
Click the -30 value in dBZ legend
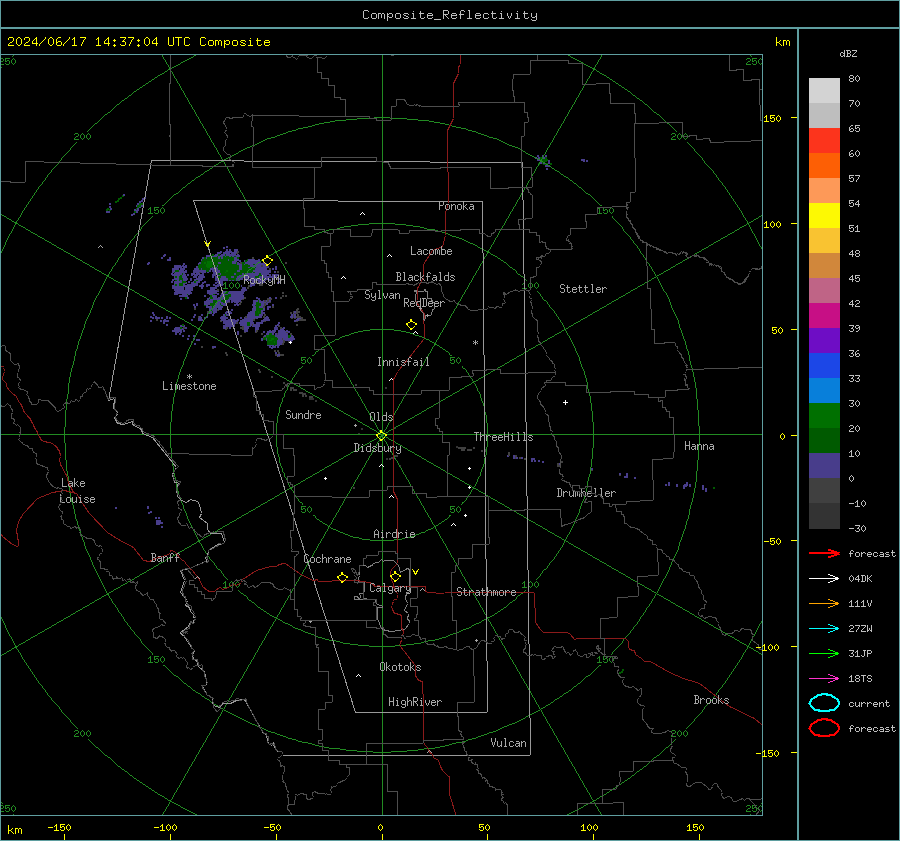coord(858,528)
